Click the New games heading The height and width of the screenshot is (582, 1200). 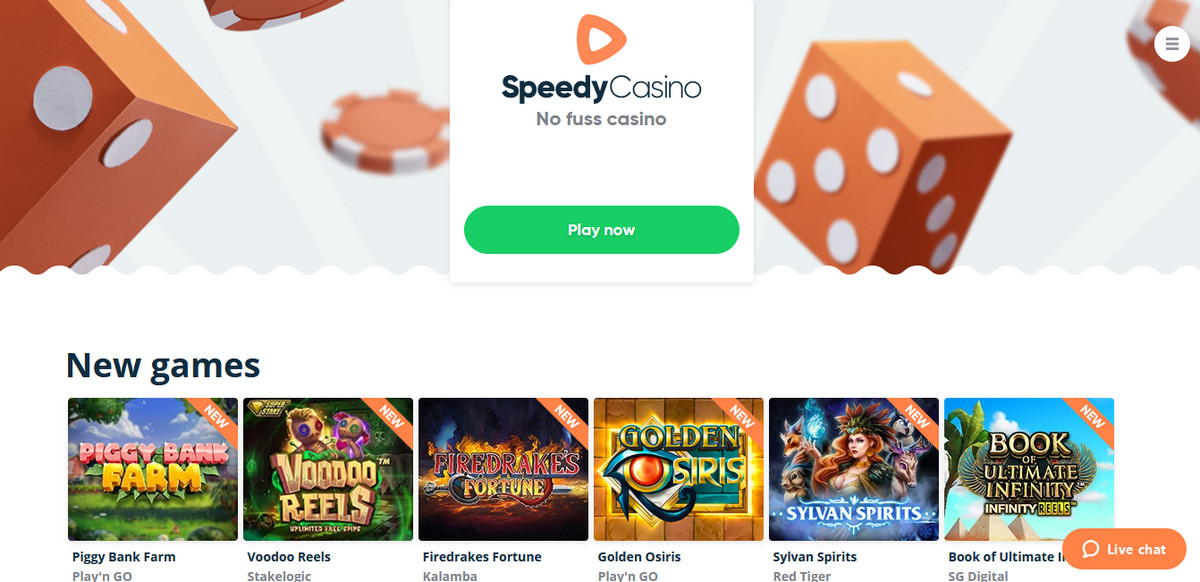point(163,365)
